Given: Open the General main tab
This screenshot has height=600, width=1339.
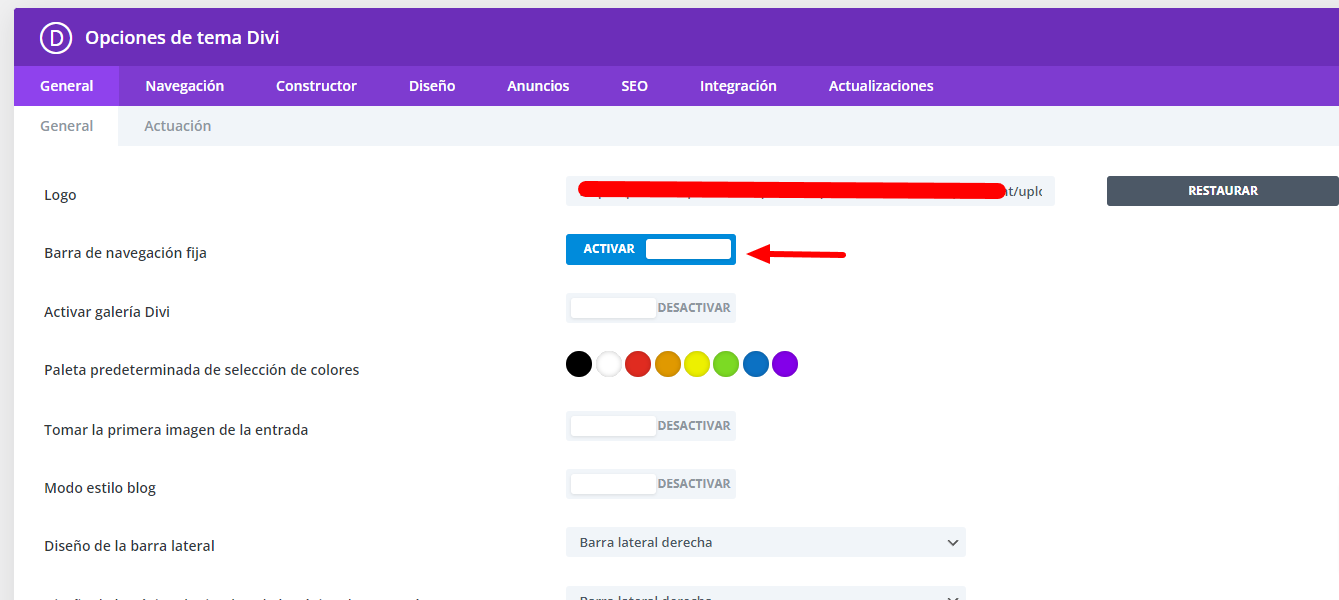Looking at the screenshot, I should click(67, 86).
